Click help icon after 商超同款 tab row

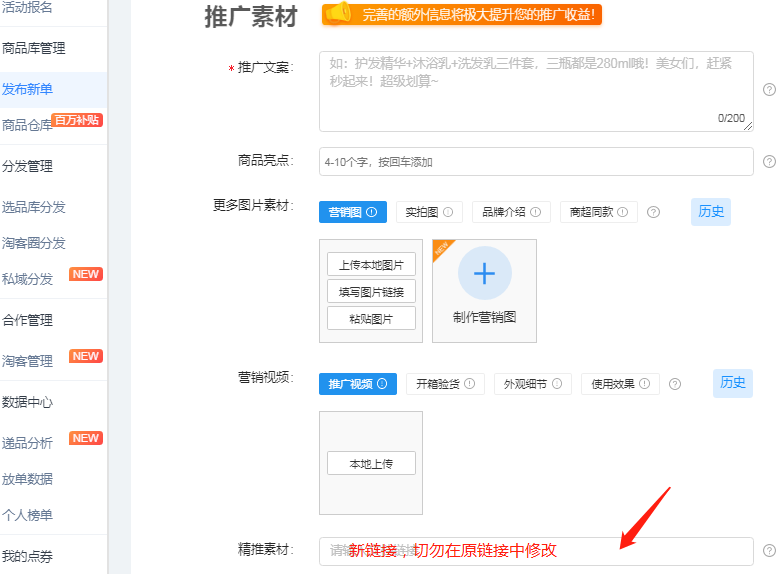653,212
